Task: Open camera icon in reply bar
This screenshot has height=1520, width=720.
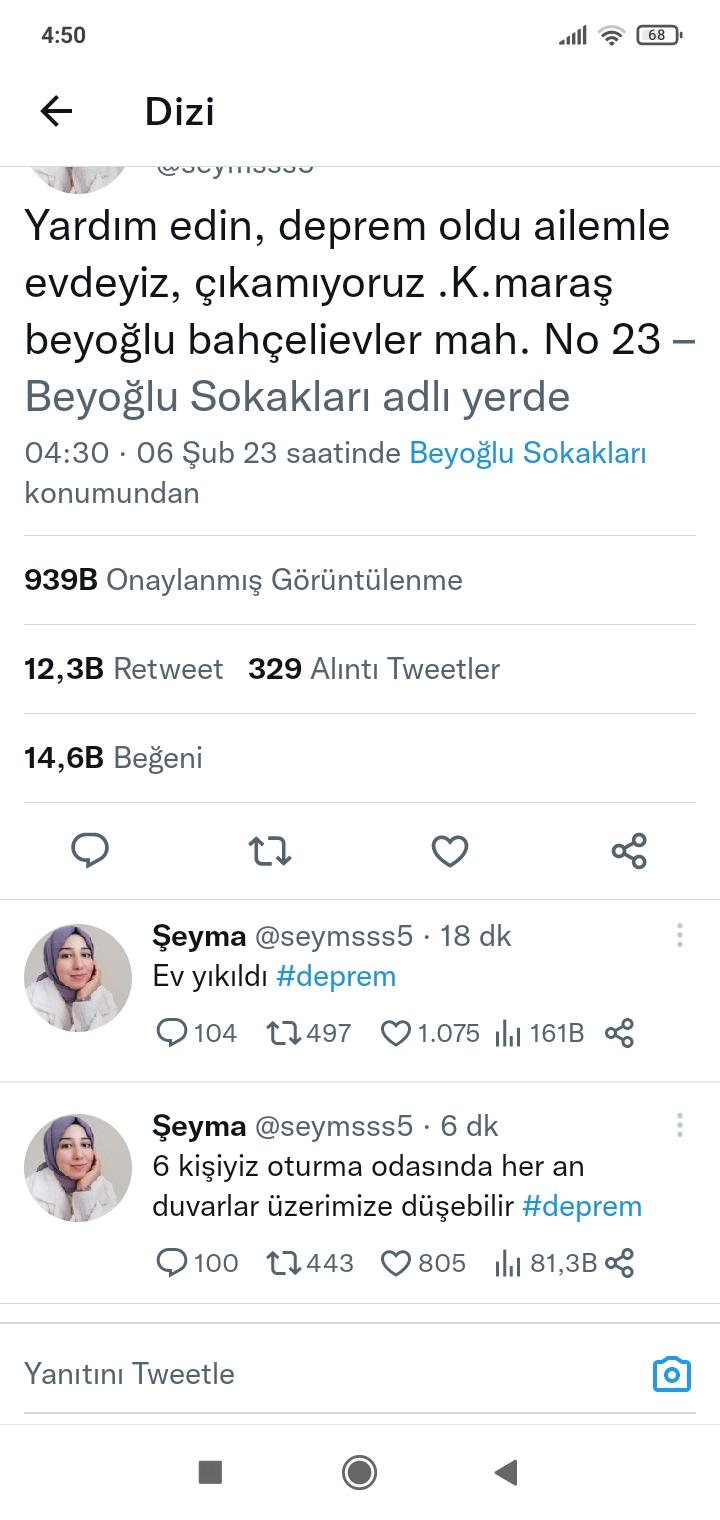Action: (671, 1374)
